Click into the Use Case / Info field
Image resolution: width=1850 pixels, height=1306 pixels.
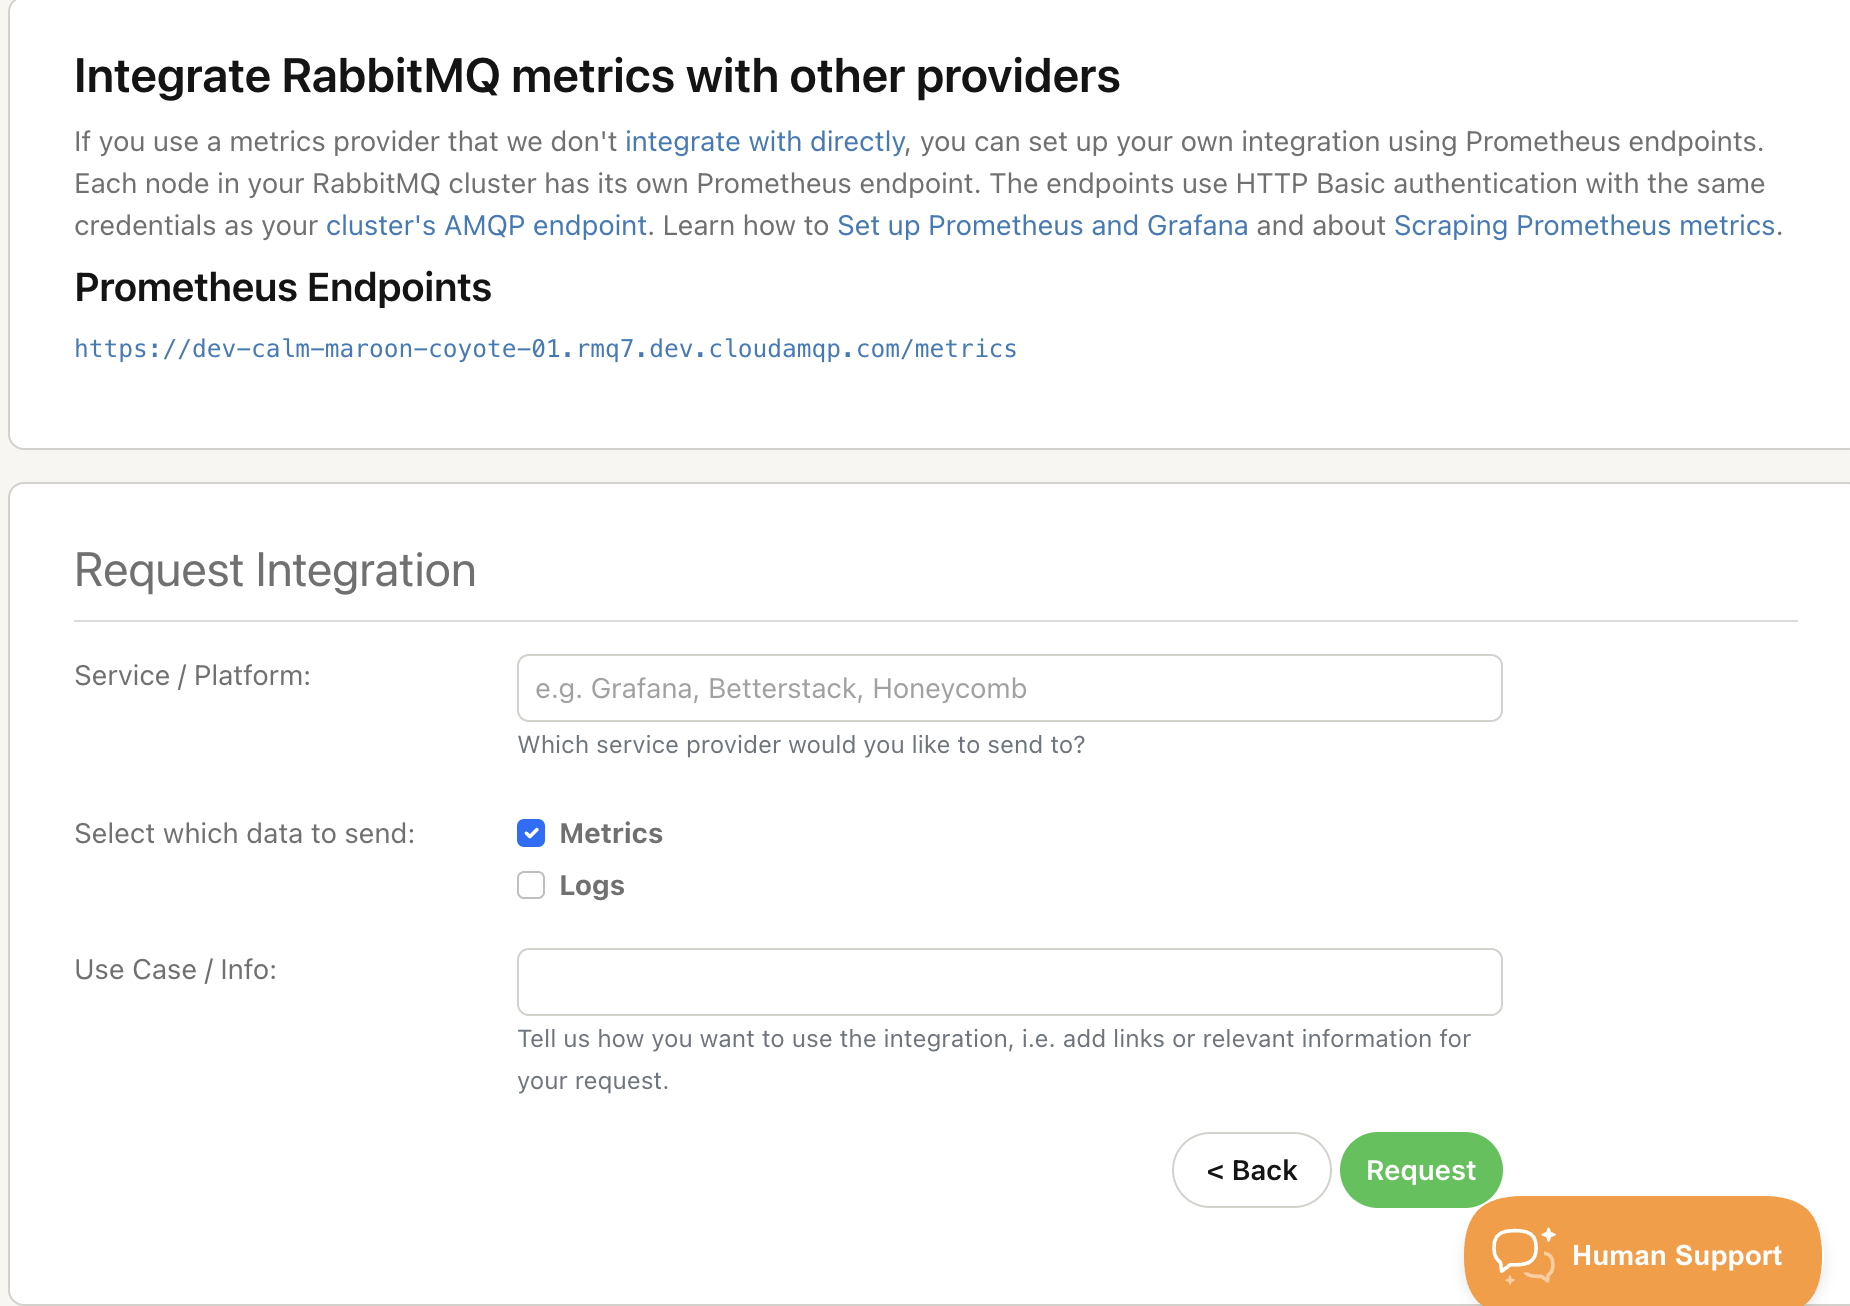pos(1009,982)
